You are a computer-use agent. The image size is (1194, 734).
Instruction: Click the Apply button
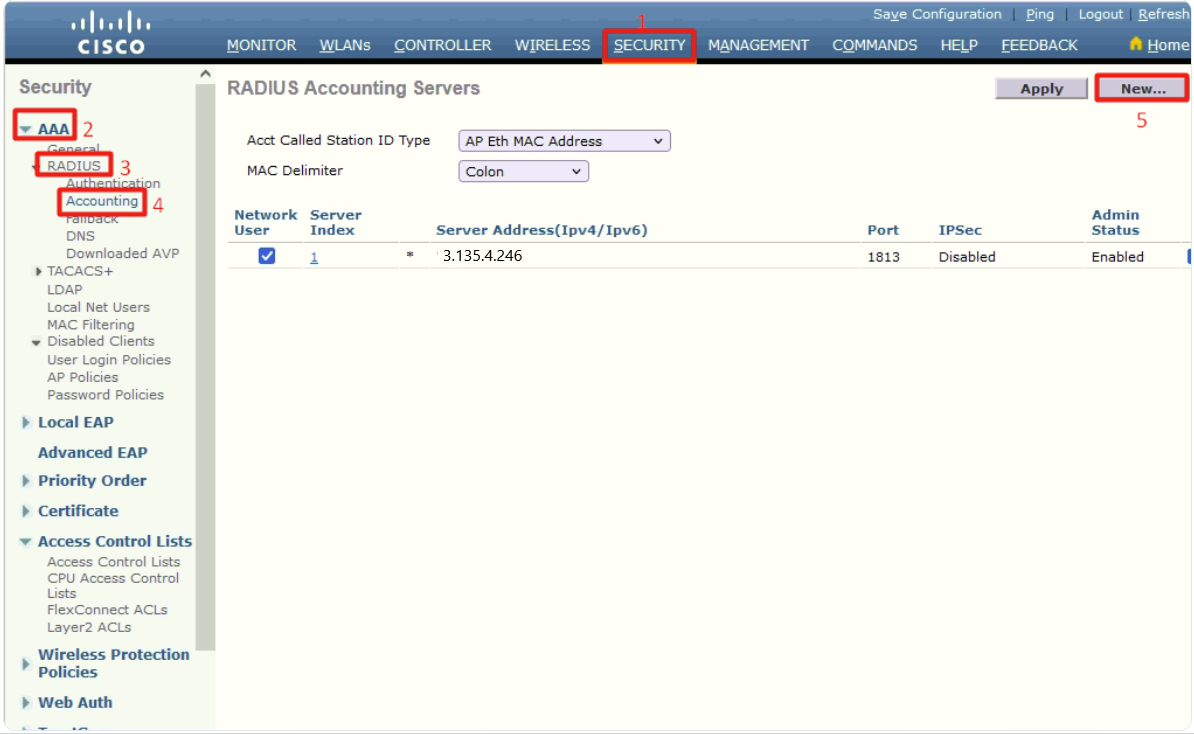tap(1041, 88)
